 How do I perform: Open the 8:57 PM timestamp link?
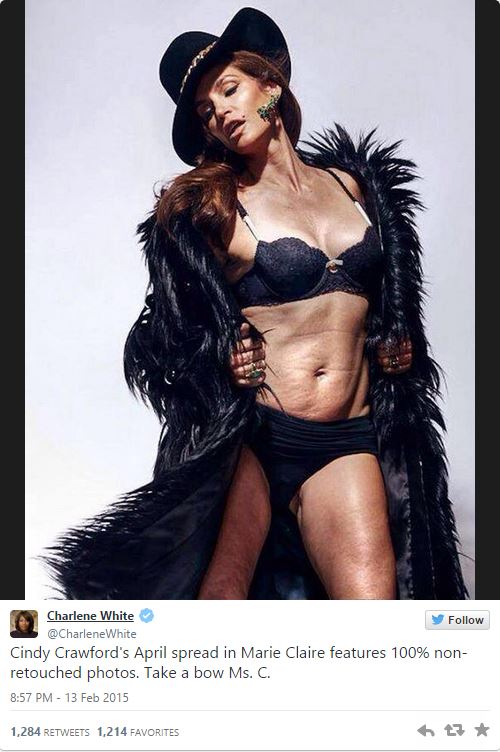click(x=31, y=697)
